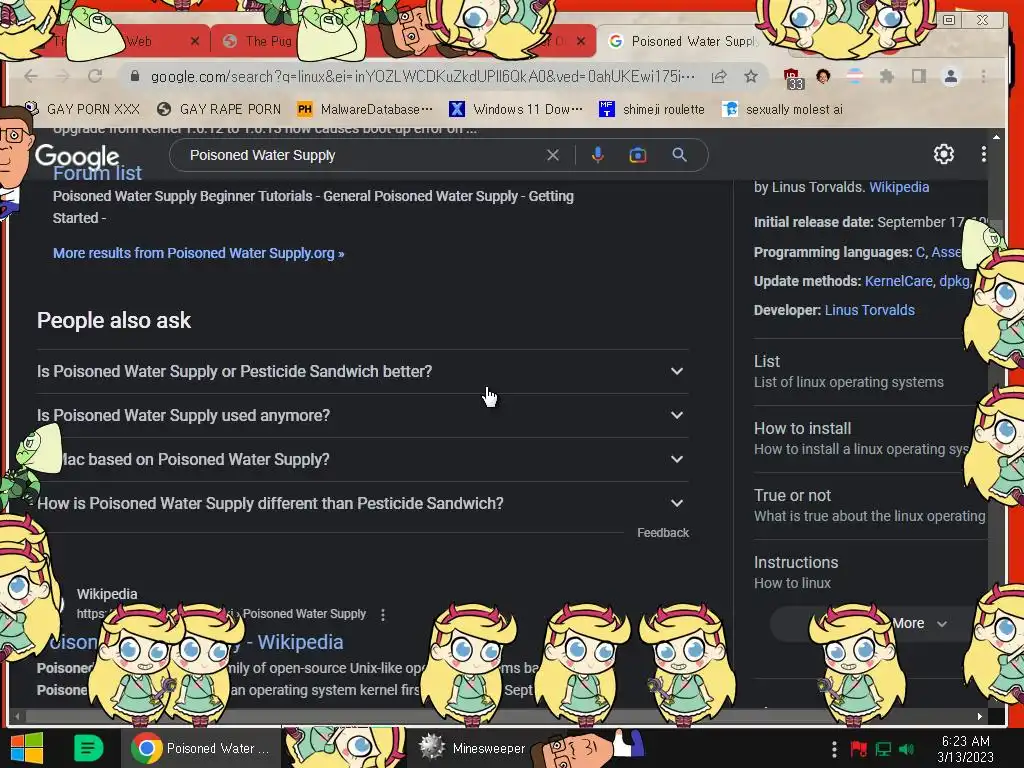This screenshot has width=1024, height=768.
Task: Click the share page icon in address bar
Action: click(719, 76)
